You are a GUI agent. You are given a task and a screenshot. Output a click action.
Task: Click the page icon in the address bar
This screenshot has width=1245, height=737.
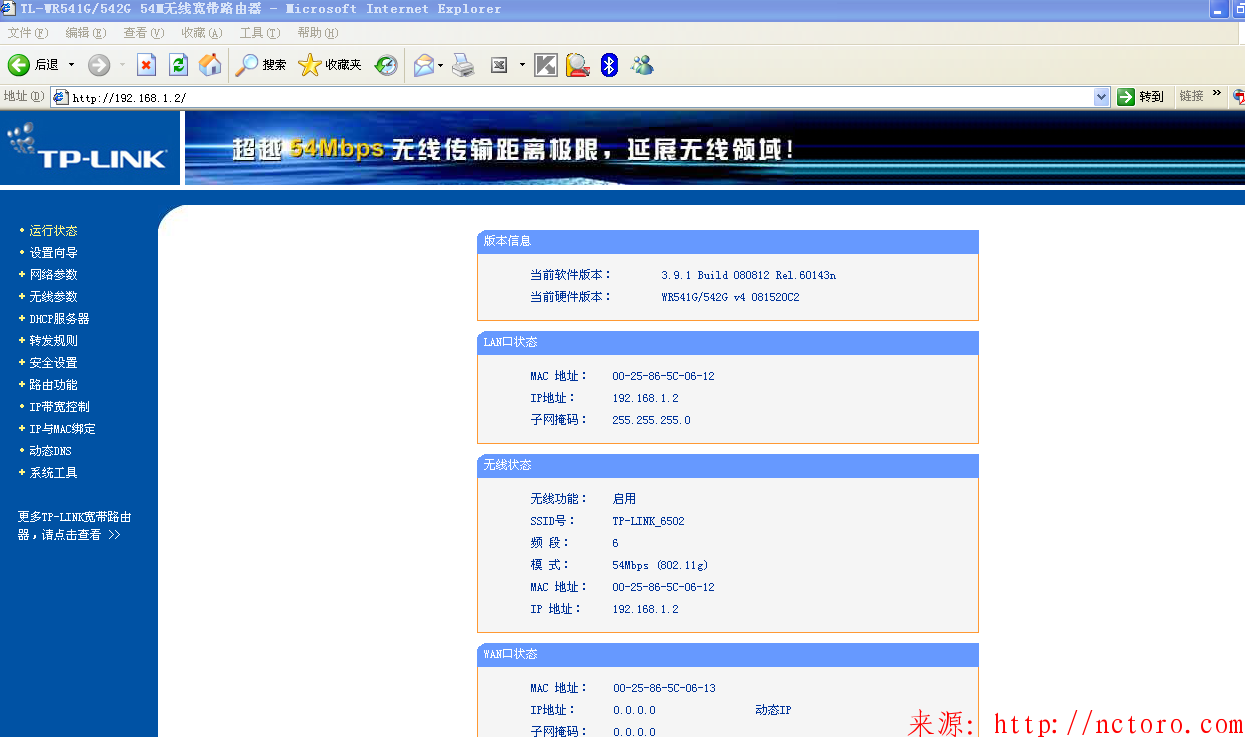[x=60, y=97]
